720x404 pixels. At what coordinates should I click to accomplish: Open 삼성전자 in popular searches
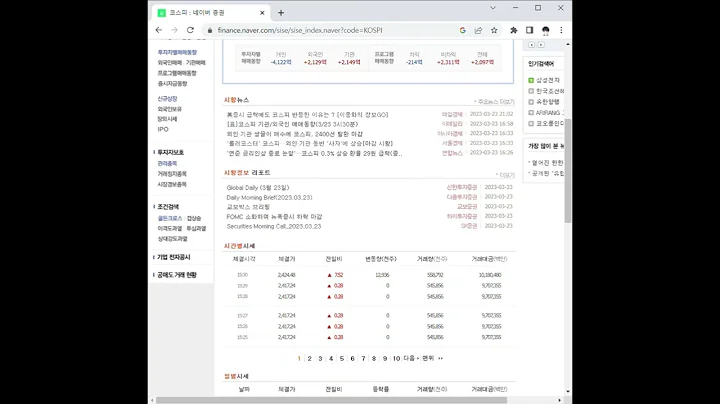[548, 80]
